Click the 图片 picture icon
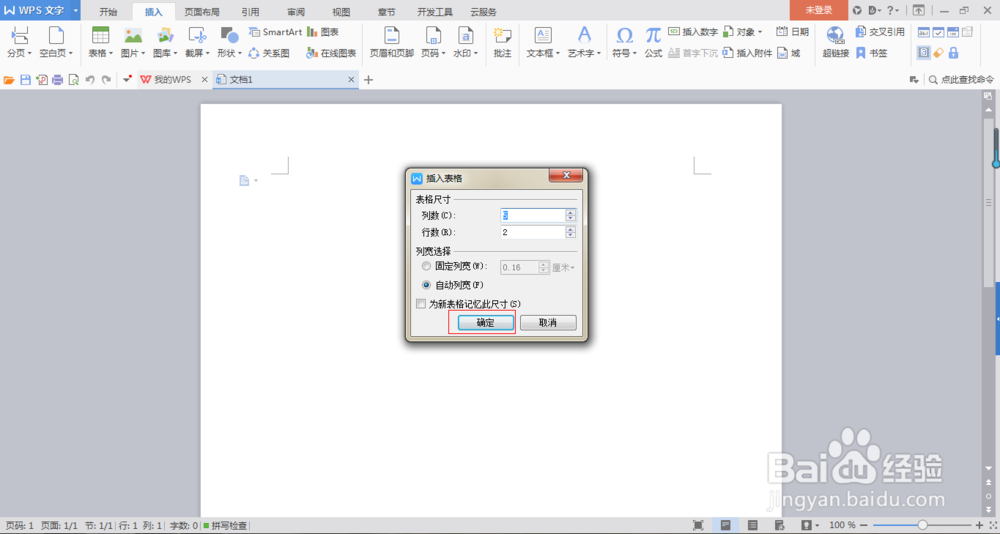Viewport: 1000px width, 534px height. tap(133, 36)
